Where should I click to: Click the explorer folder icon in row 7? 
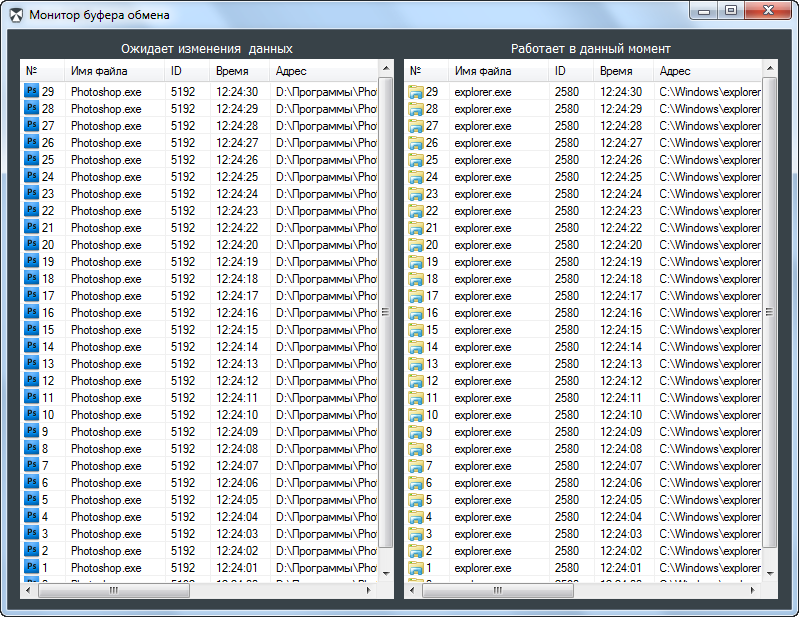[x=415, y=466]
